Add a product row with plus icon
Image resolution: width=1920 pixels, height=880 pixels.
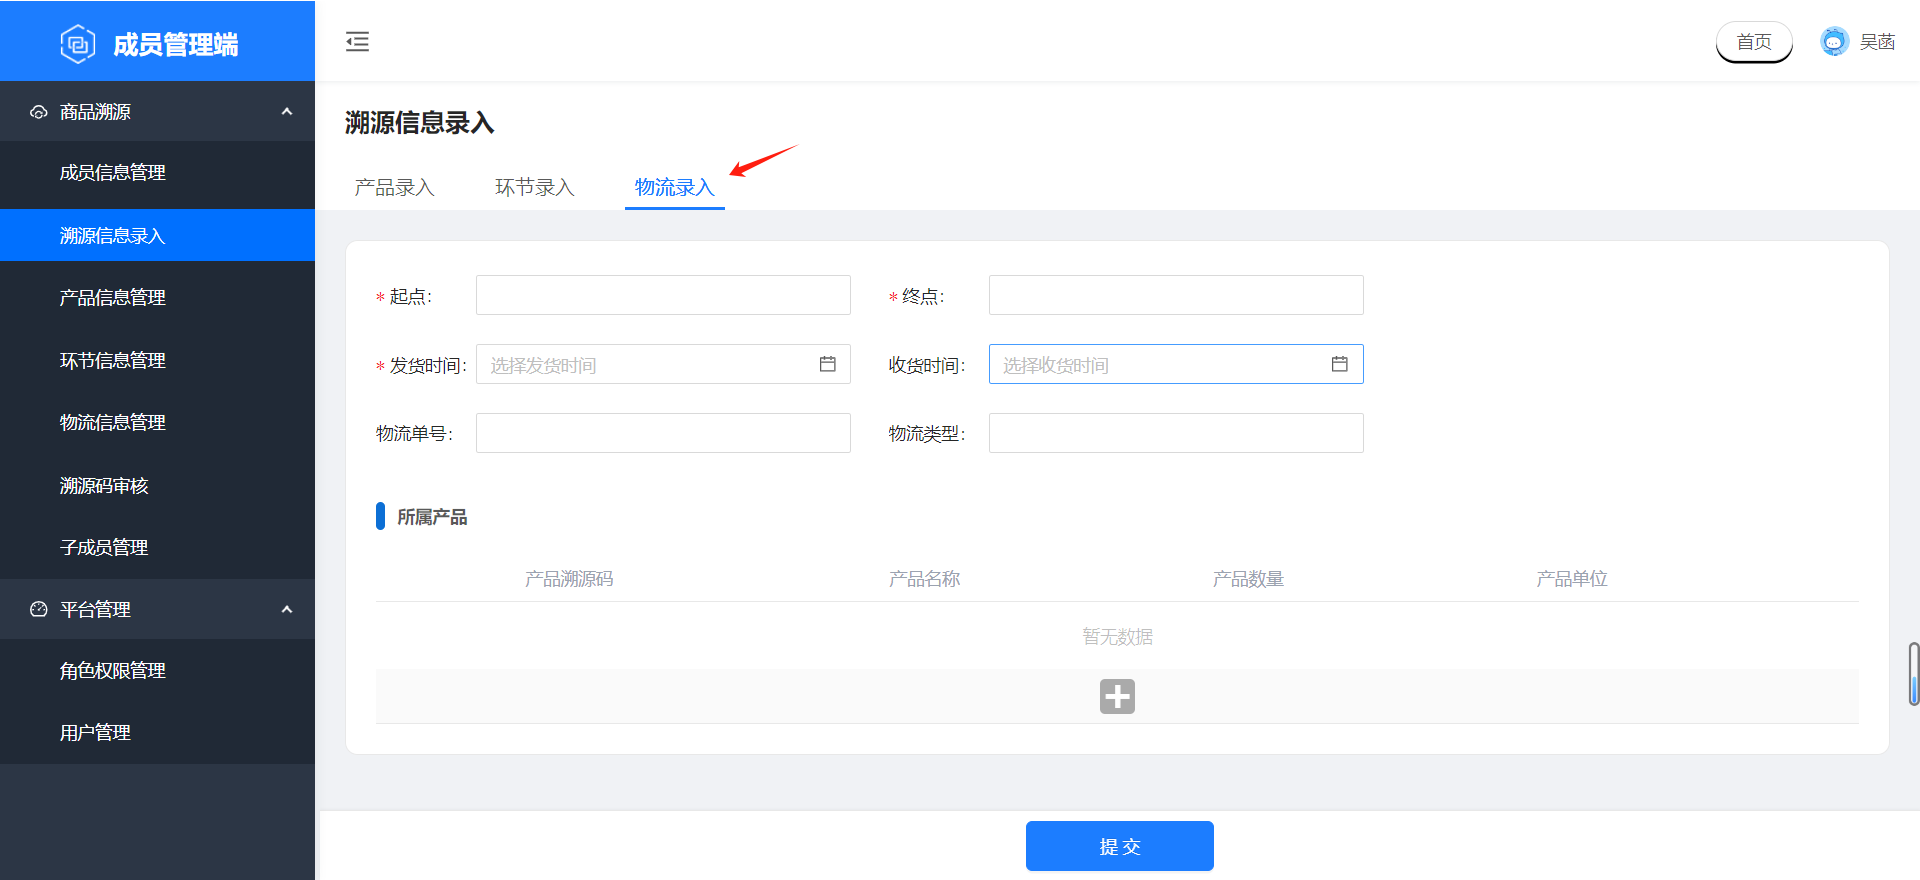1117,696
